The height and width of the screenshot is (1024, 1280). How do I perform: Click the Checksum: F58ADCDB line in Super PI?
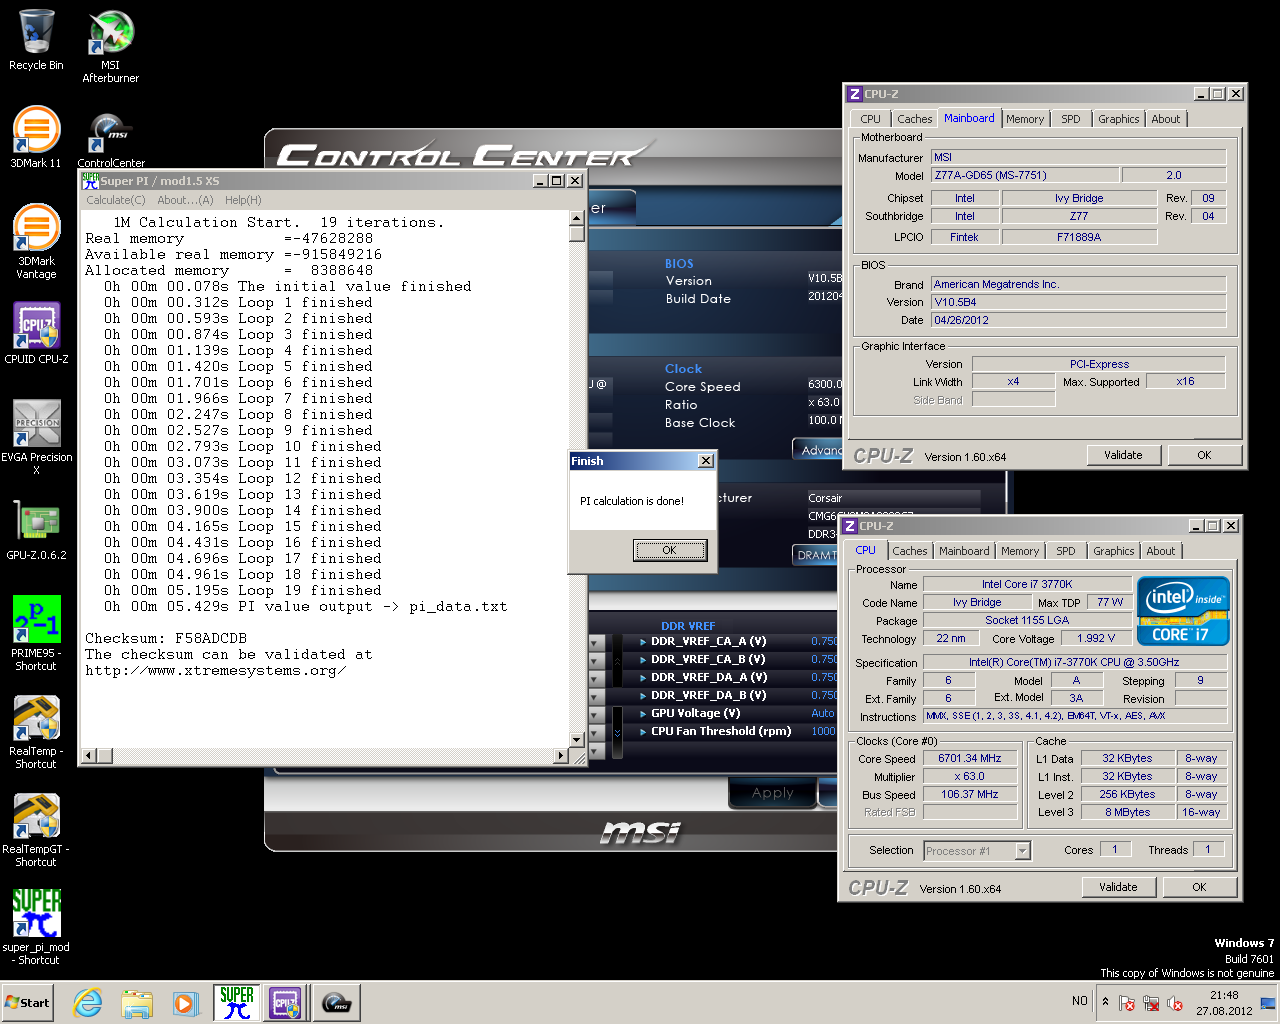(x=166, y=639)
